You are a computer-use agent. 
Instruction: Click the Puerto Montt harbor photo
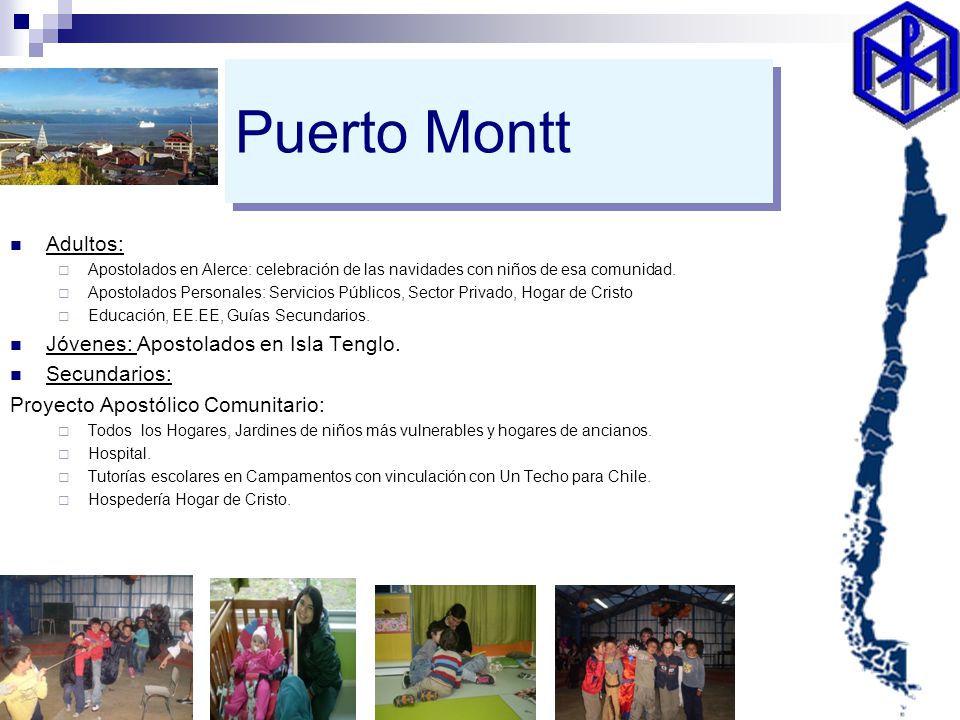coord(108,126)
